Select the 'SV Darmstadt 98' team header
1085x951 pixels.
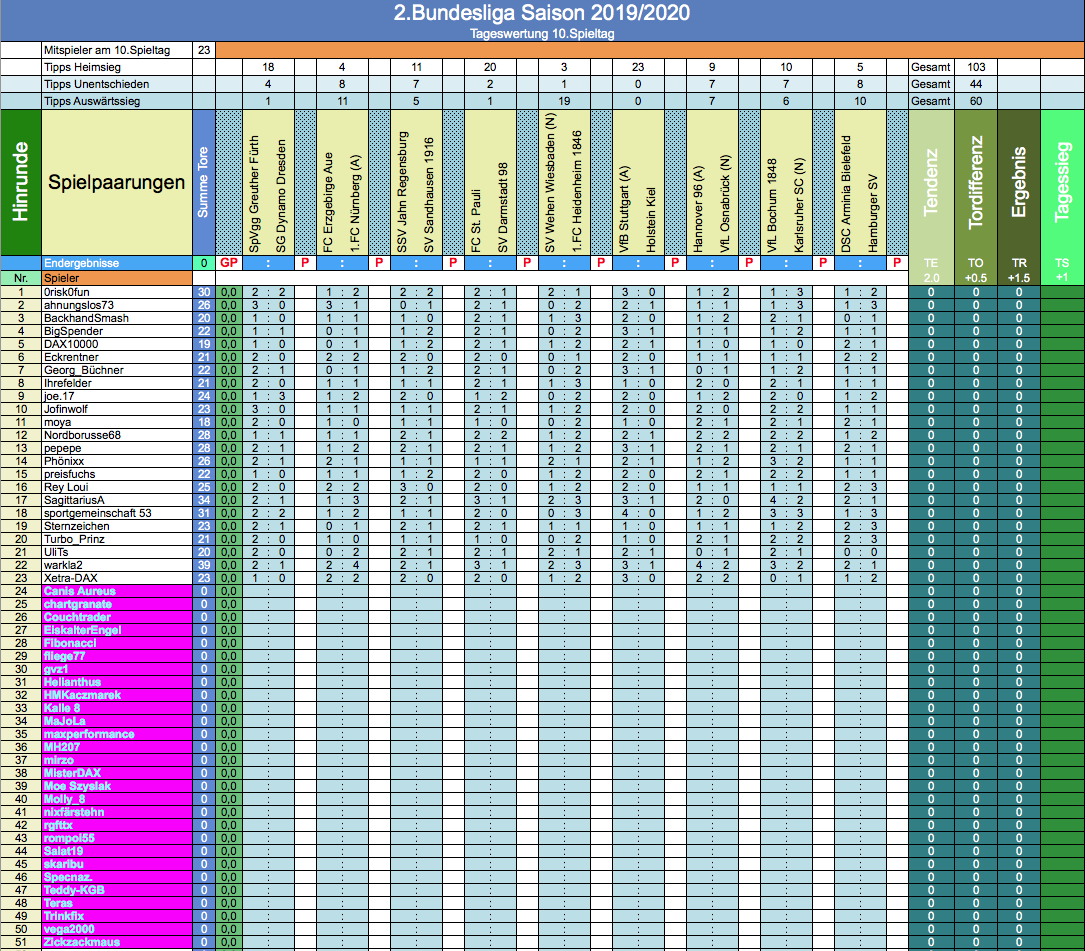pyautogui.click(x=502, y=208)
